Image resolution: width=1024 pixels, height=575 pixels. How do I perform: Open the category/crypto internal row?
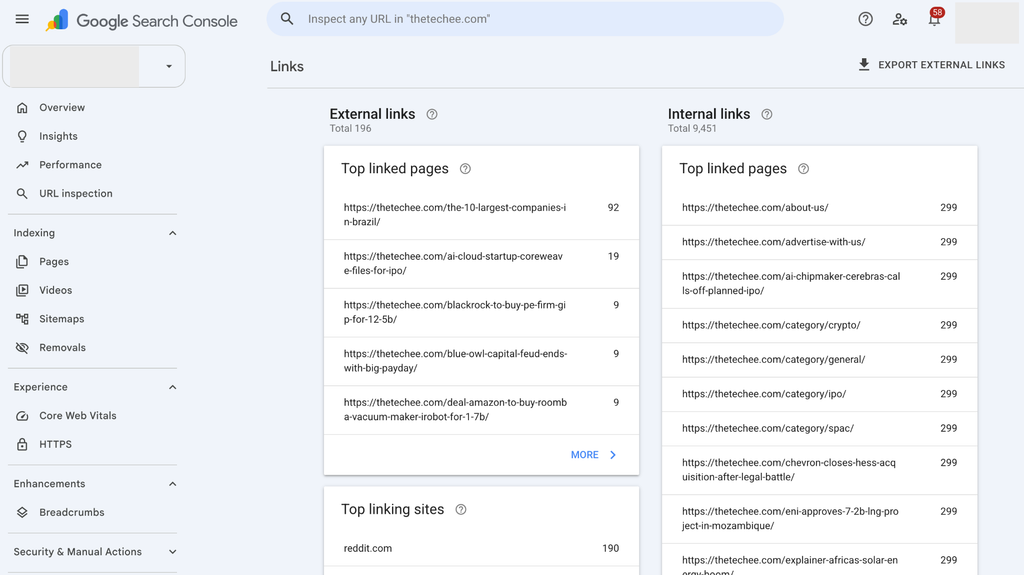tap(820, 325)
